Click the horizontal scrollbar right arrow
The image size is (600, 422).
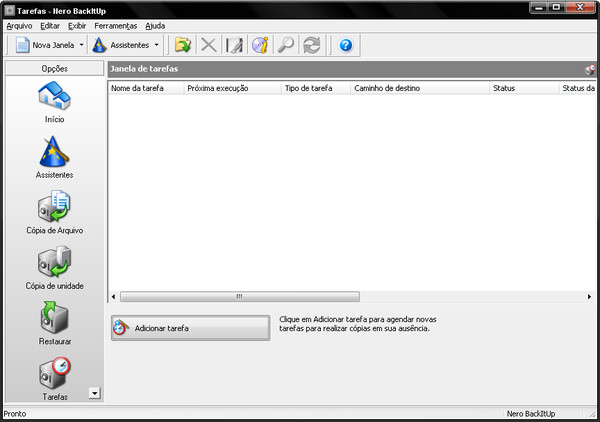pyautogui.click(x=589, y=297)
